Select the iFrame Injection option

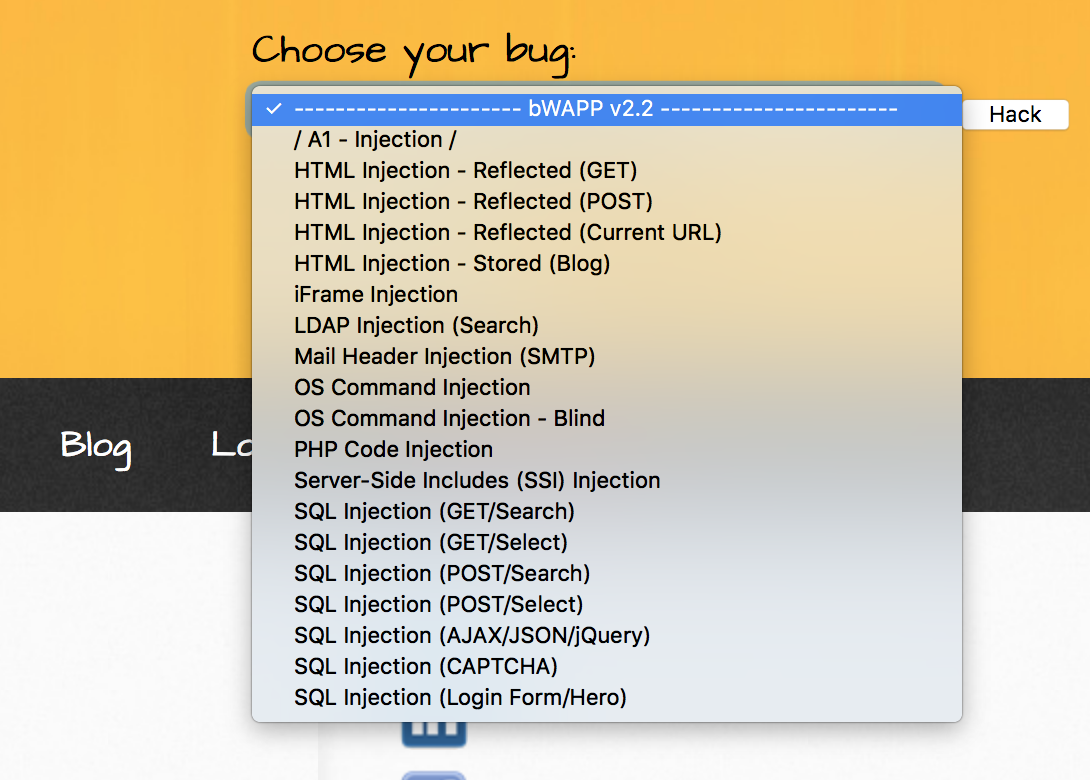click(376, 295)
